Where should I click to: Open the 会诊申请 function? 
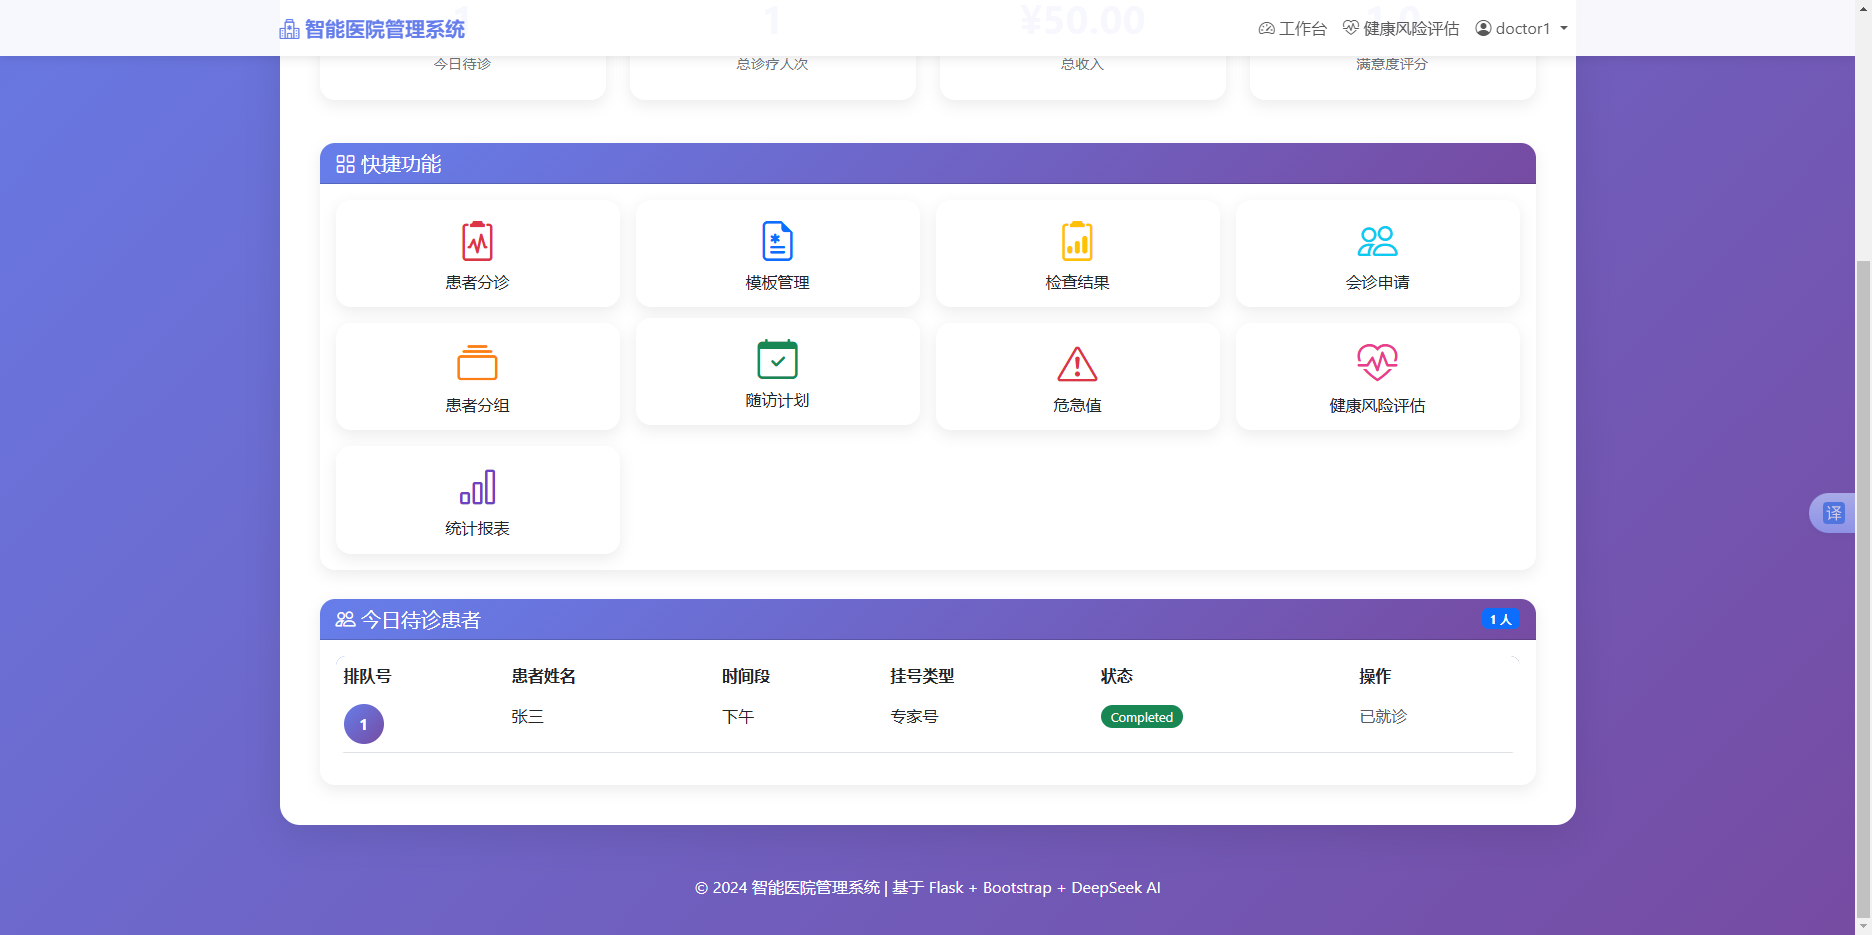(1377, 240)
